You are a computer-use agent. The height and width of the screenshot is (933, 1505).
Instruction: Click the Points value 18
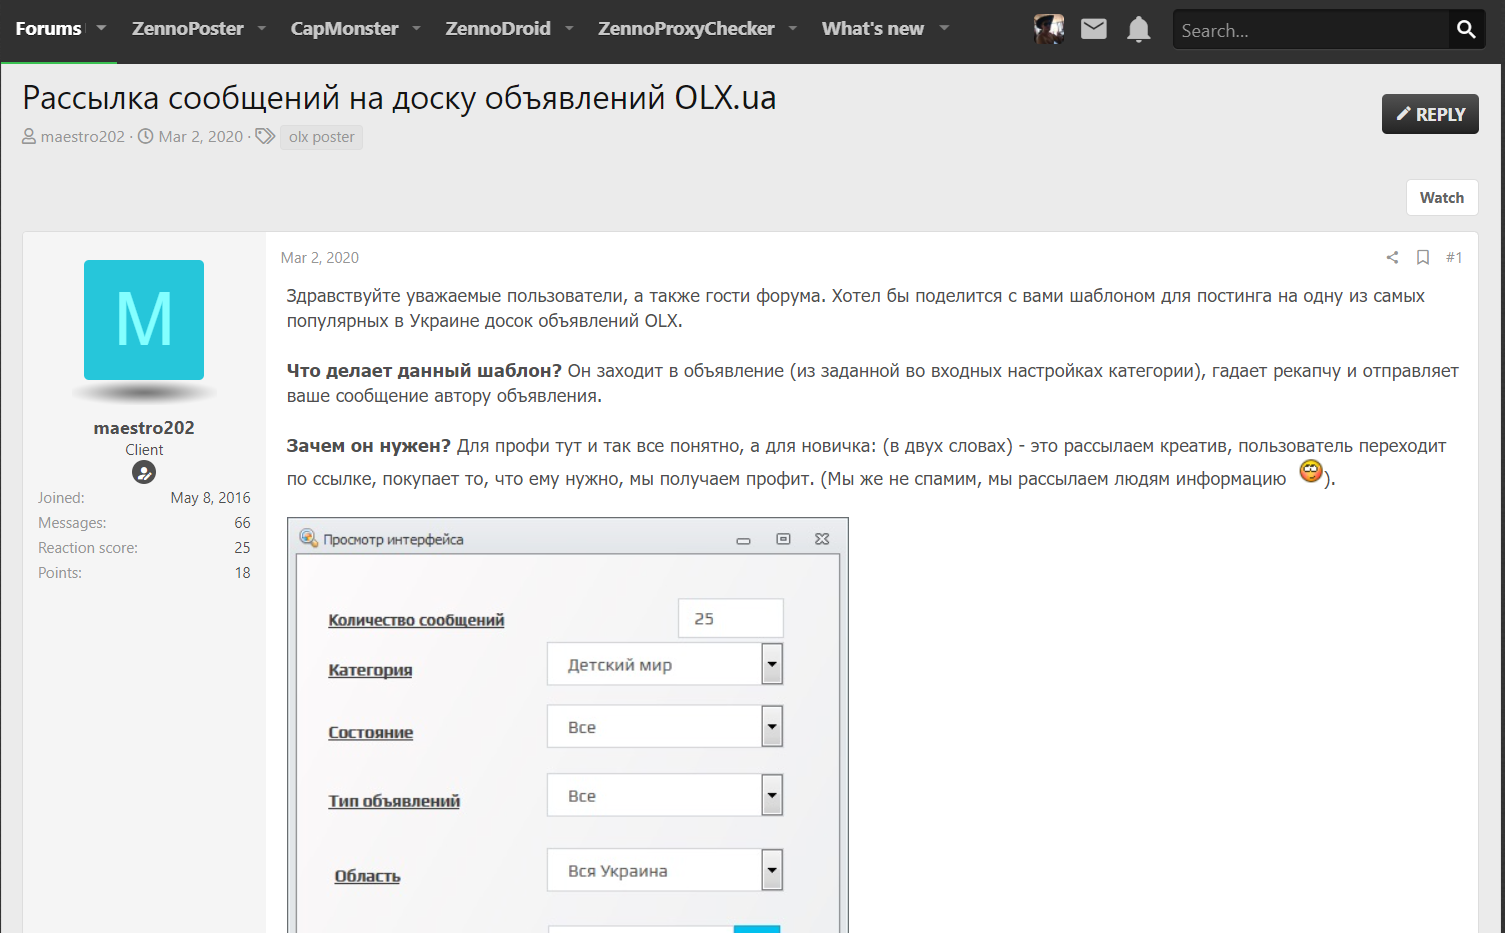[242, 573]
